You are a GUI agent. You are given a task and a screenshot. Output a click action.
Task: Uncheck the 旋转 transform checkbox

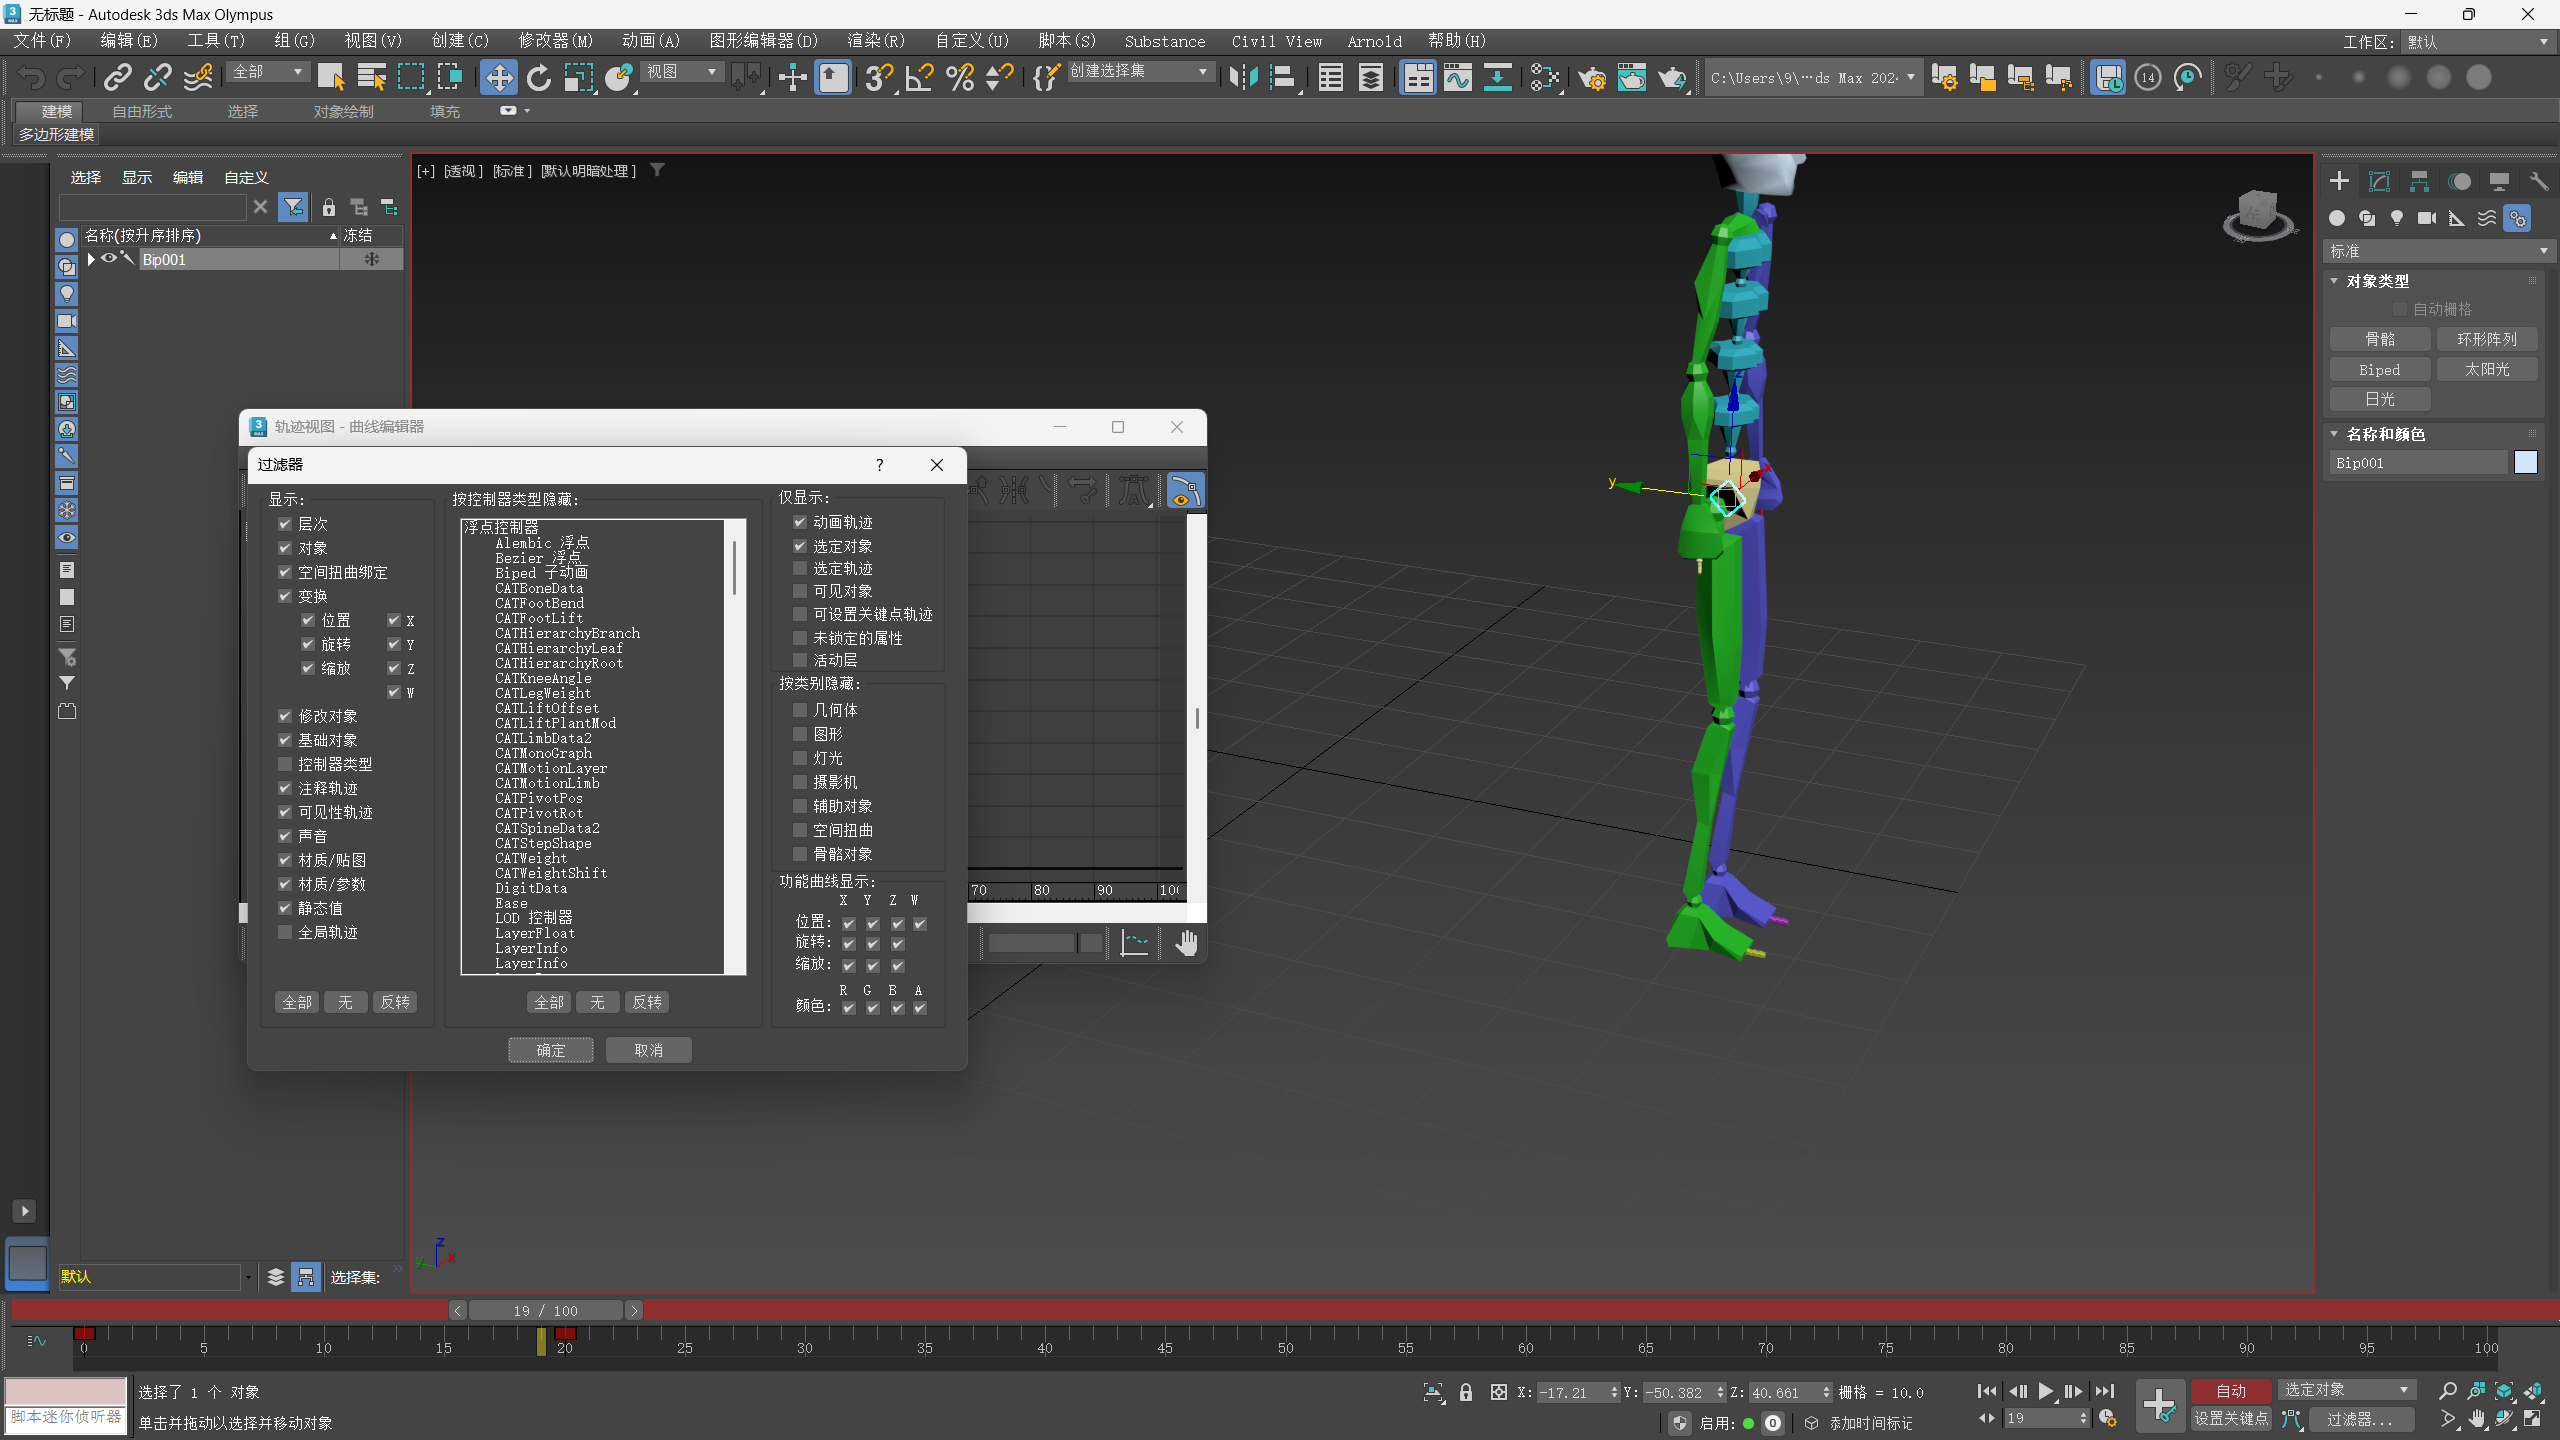[x=308, y=644]
